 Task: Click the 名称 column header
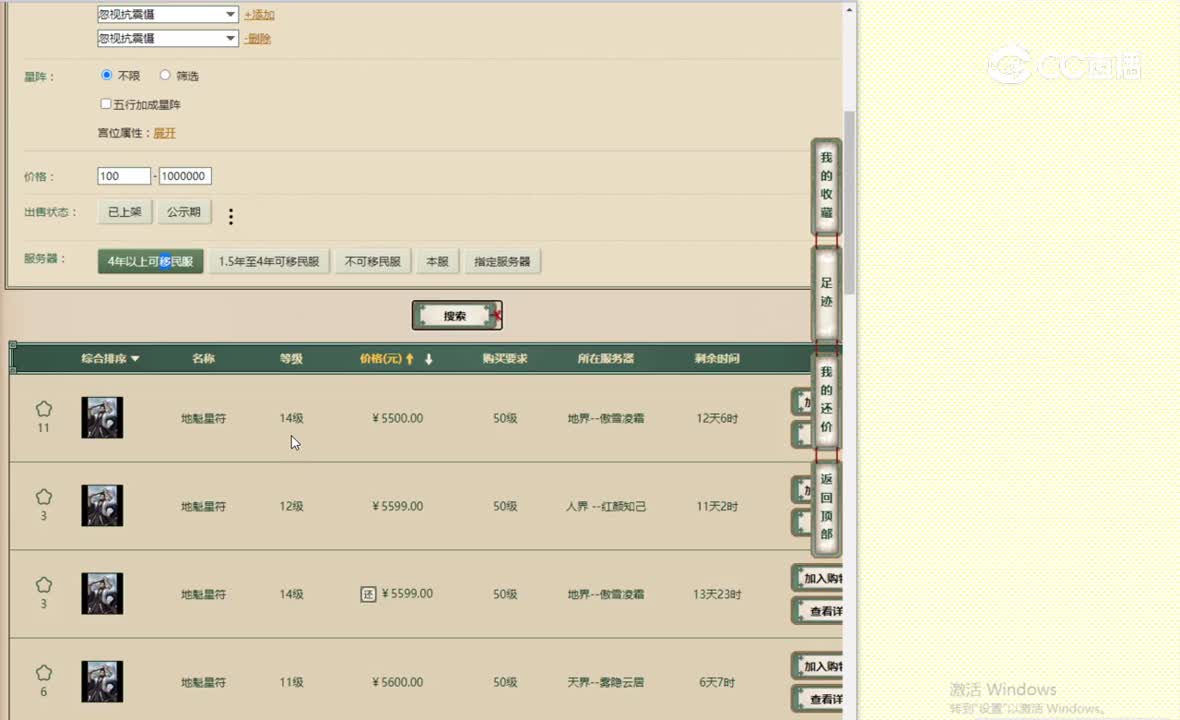tap(203, 359)
